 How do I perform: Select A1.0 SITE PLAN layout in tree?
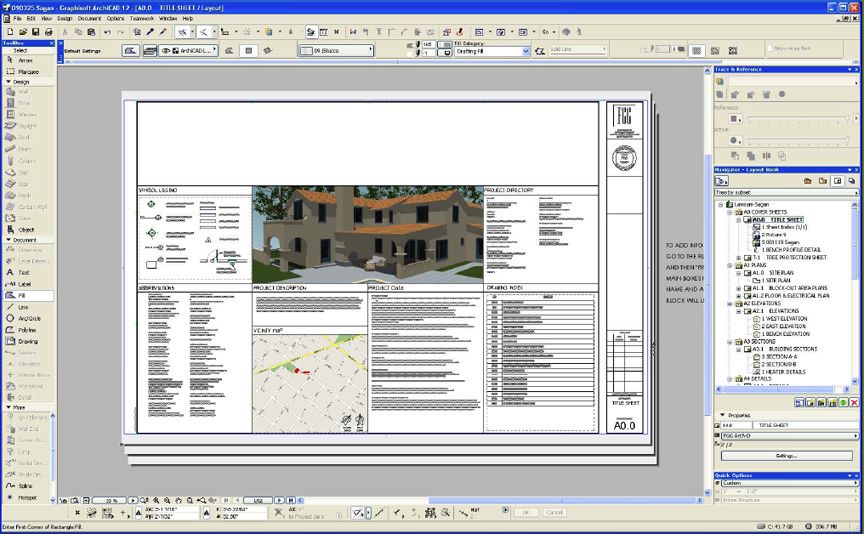[x=773, y=273]
